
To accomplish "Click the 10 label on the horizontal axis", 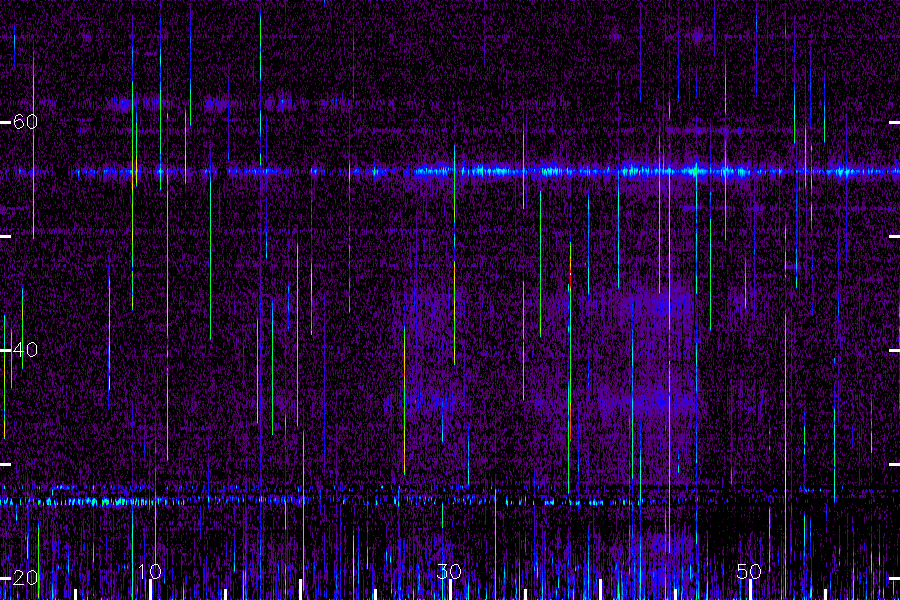I will tap(150, 572).
